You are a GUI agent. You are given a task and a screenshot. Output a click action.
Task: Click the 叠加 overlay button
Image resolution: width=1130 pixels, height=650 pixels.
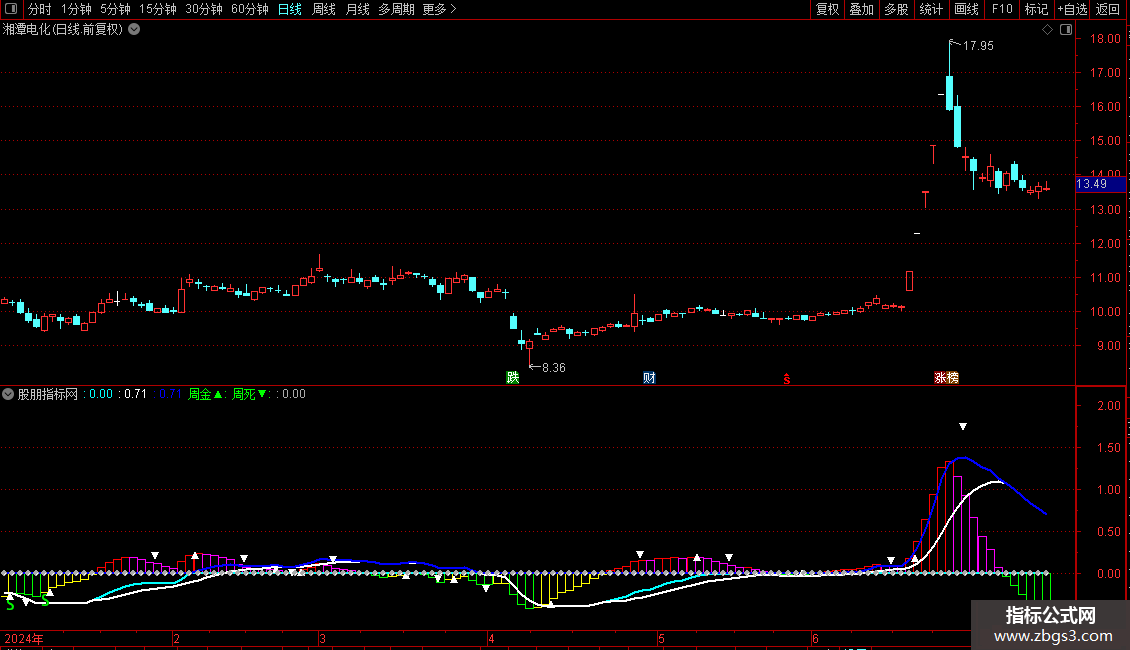pyautogui.click(x=861, y=9)
